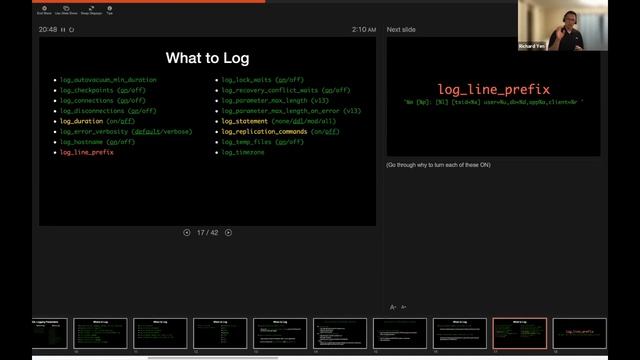
Task: Select the Logging Parameters slide thumbnail
Action: [x=50, y=333]
